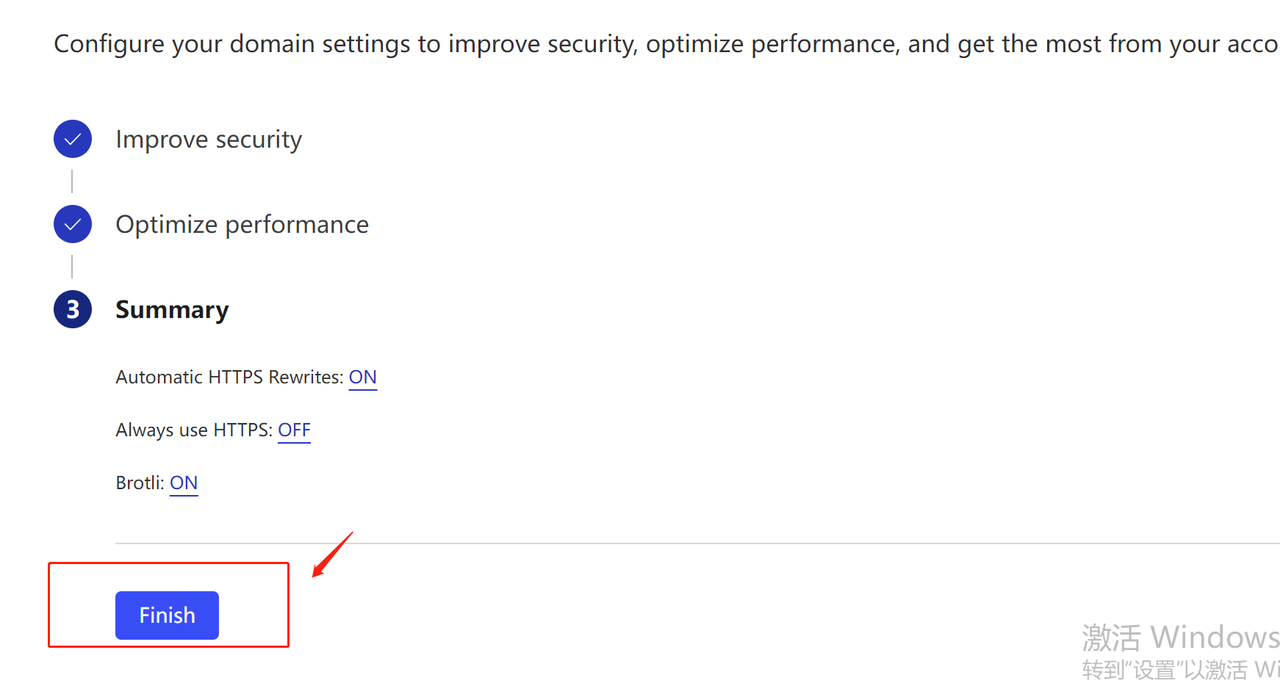
Task: Click connector line below Optimize performance icon
Action: (x=72, y=266)
